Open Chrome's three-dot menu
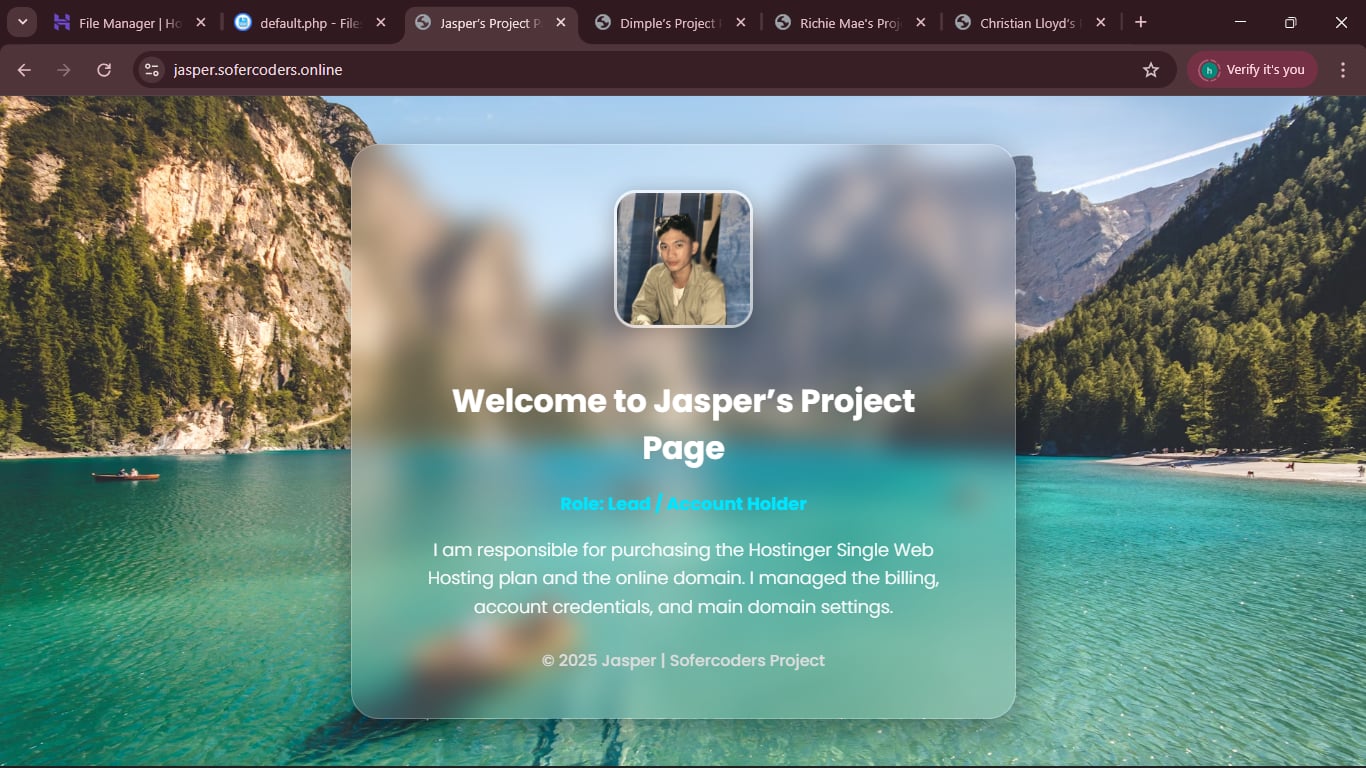Viewport: 1366px width, 768px height. [x=1343, y=70]
